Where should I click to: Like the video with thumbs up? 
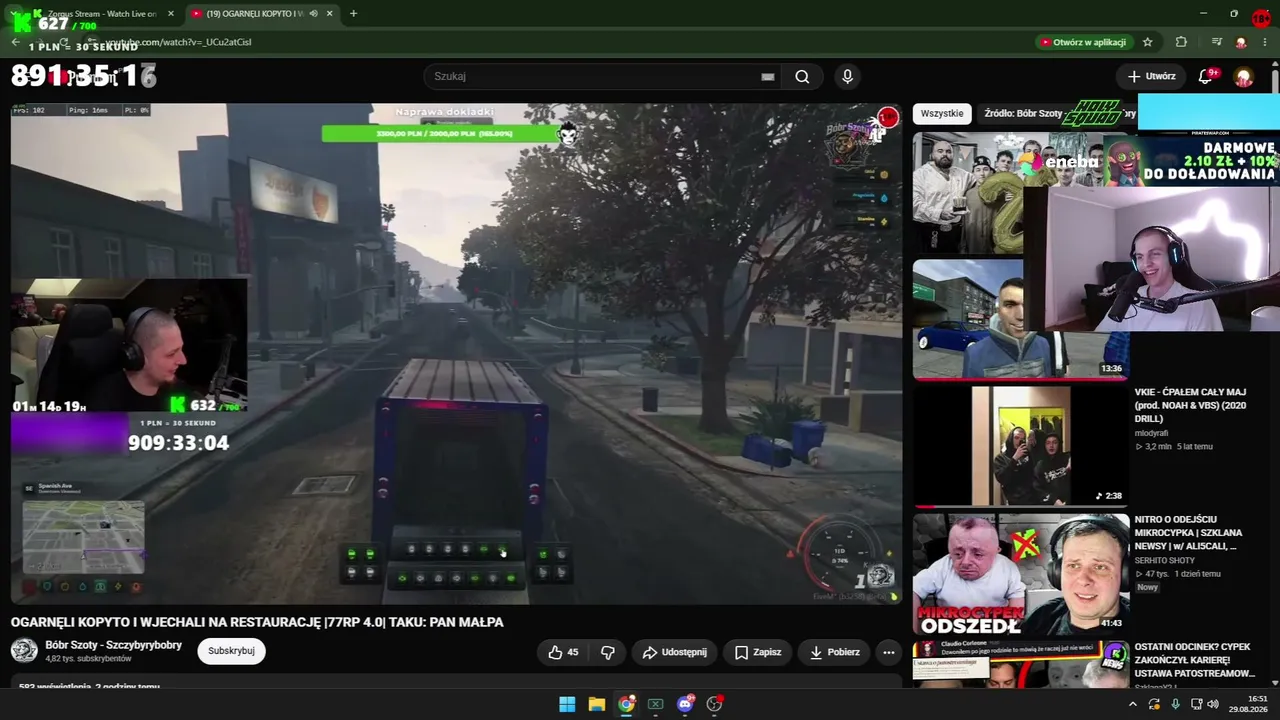(564, 652)
